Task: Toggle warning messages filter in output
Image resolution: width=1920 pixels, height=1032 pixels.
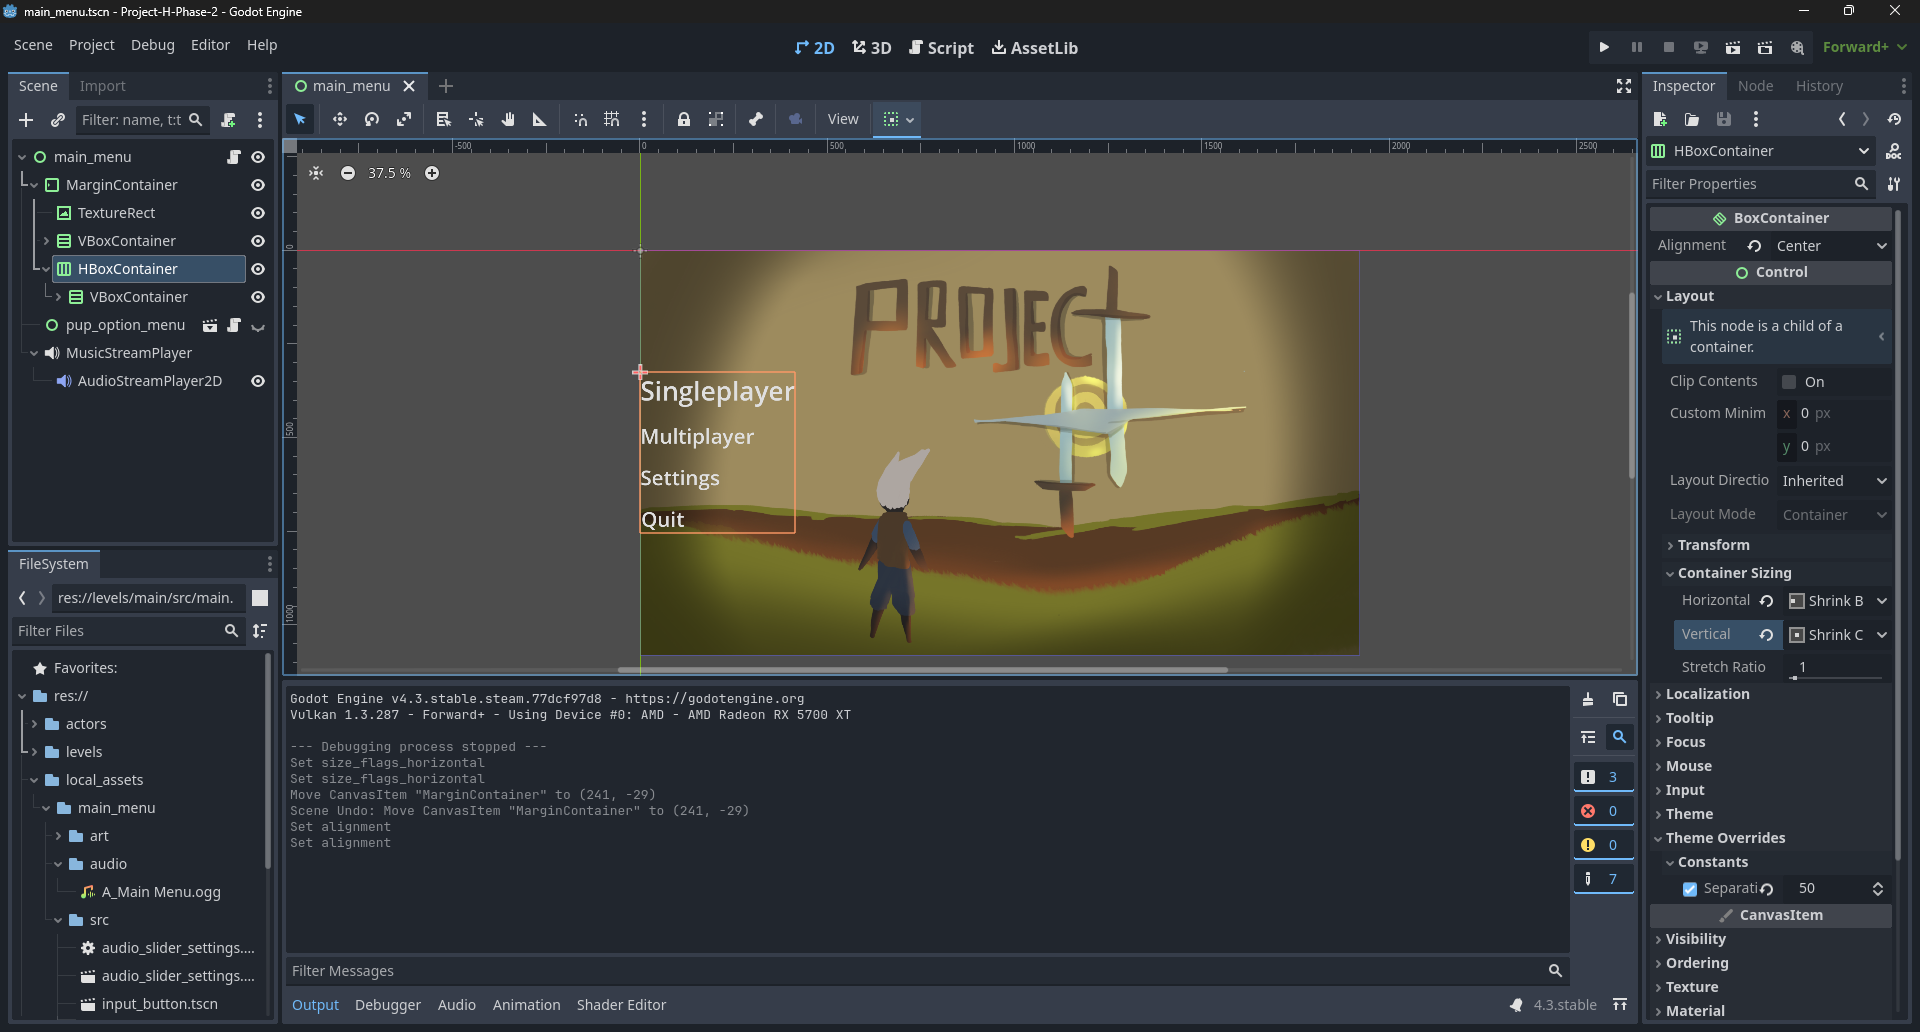Action: tap(1603, 845)
